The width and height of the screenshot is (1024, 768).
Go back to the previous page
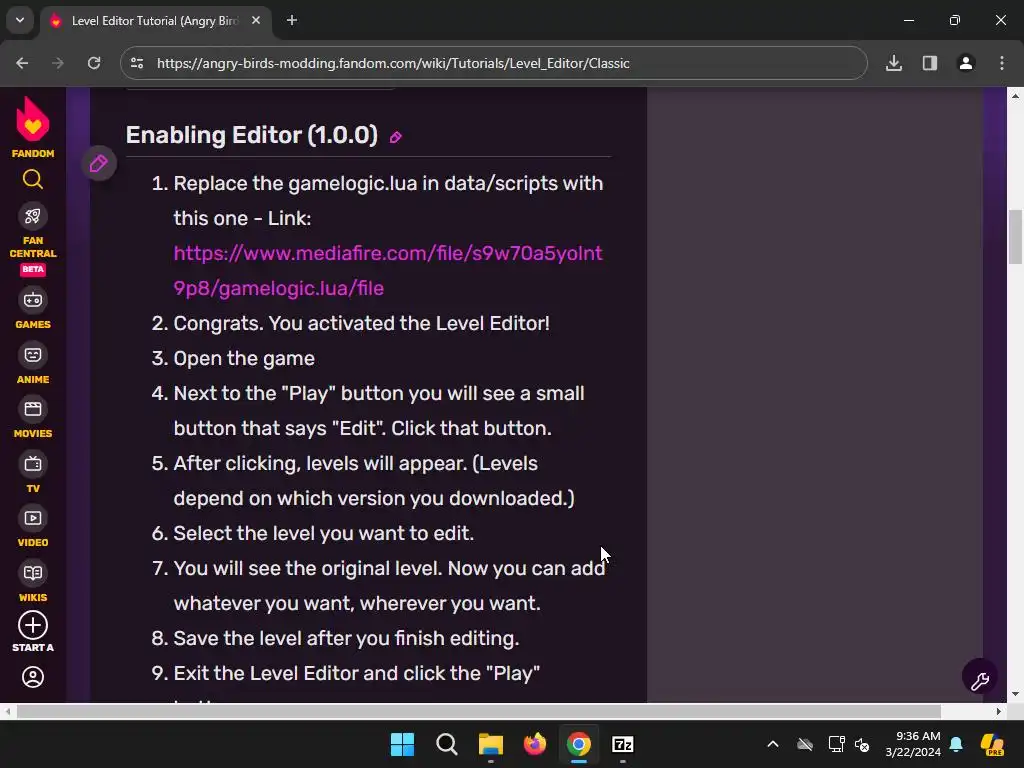(x=22, y=63)
